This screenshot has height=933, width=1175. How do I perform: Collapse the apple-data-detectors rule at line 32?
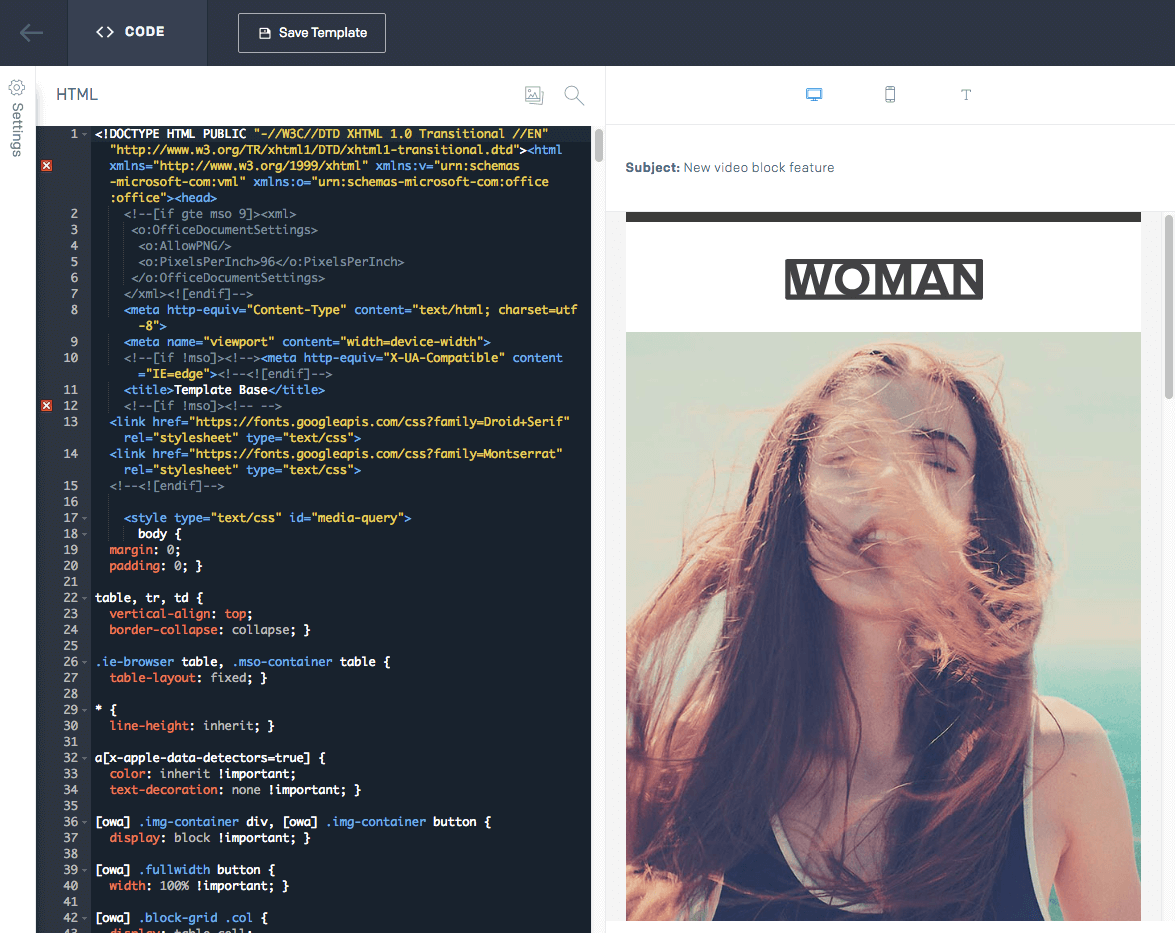pyautogui.click(x=85, y=758)
